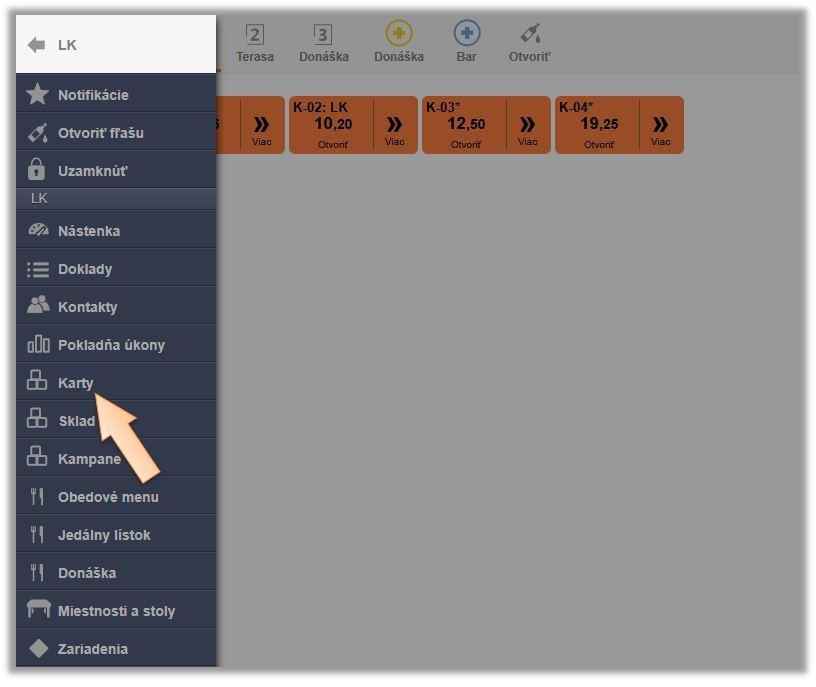Open Notifikácie star icon

[38, 95]
